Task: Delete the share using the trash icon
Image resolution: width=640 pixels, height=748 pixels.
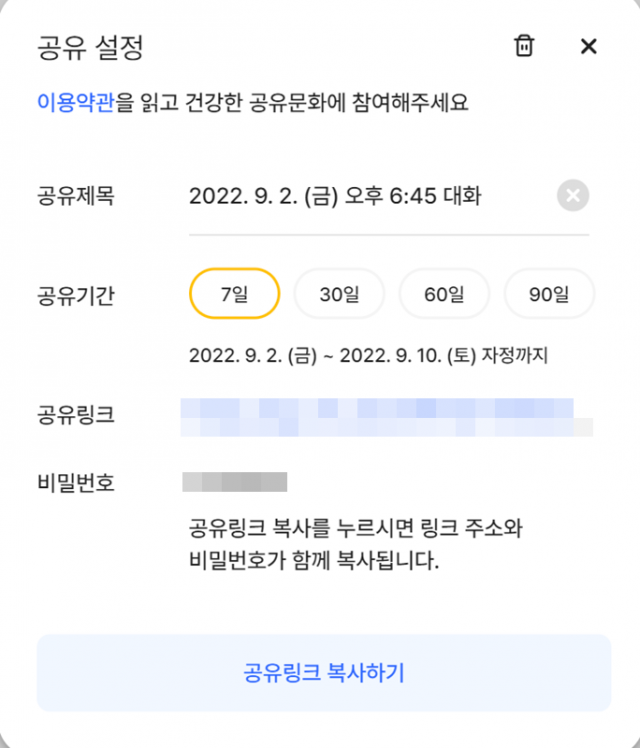Action: pos(524,46)
